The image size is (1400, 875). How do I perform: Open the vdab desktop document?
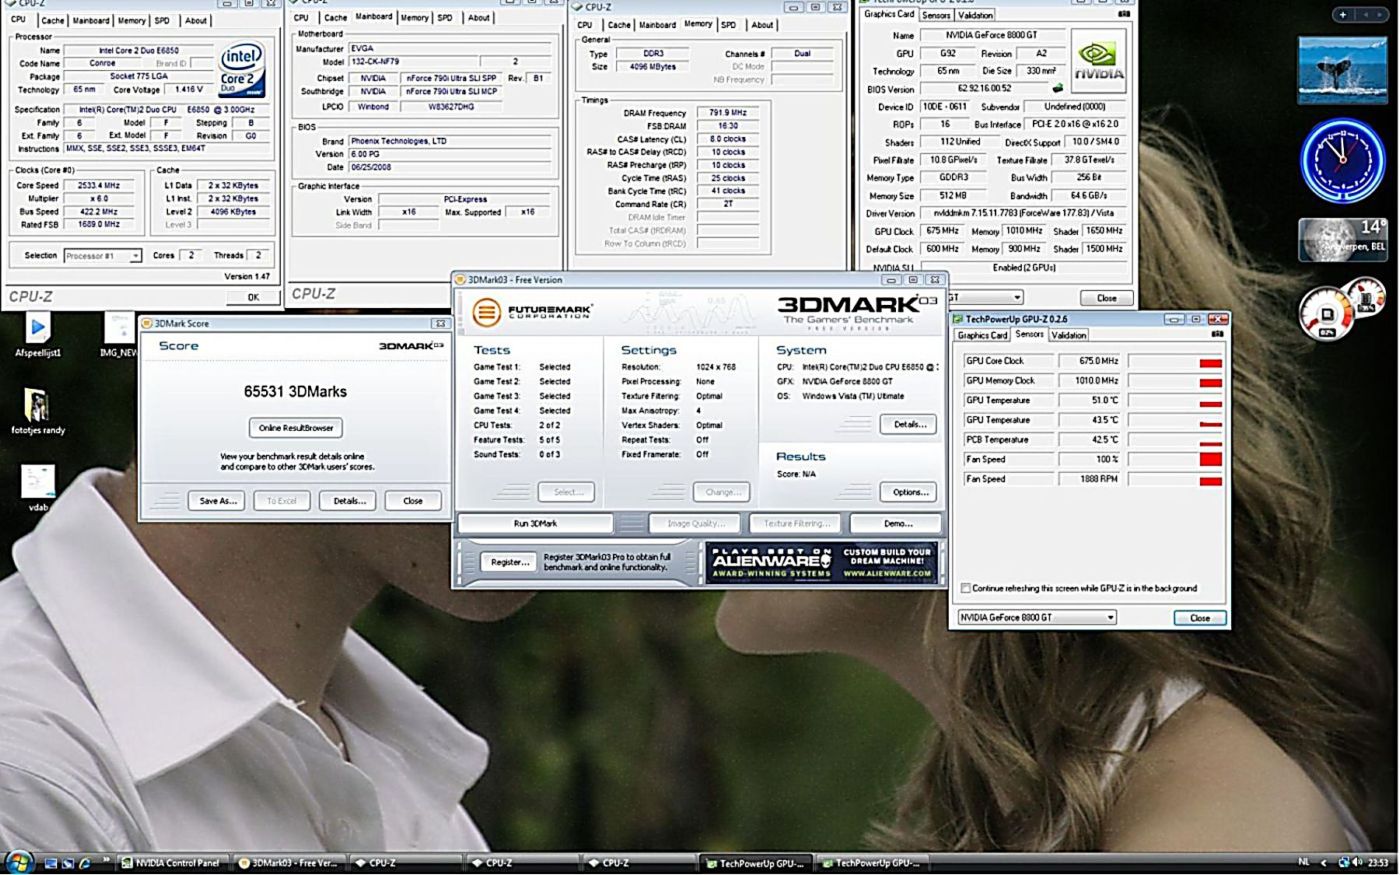pyautogui.click(x=38, y=488)
